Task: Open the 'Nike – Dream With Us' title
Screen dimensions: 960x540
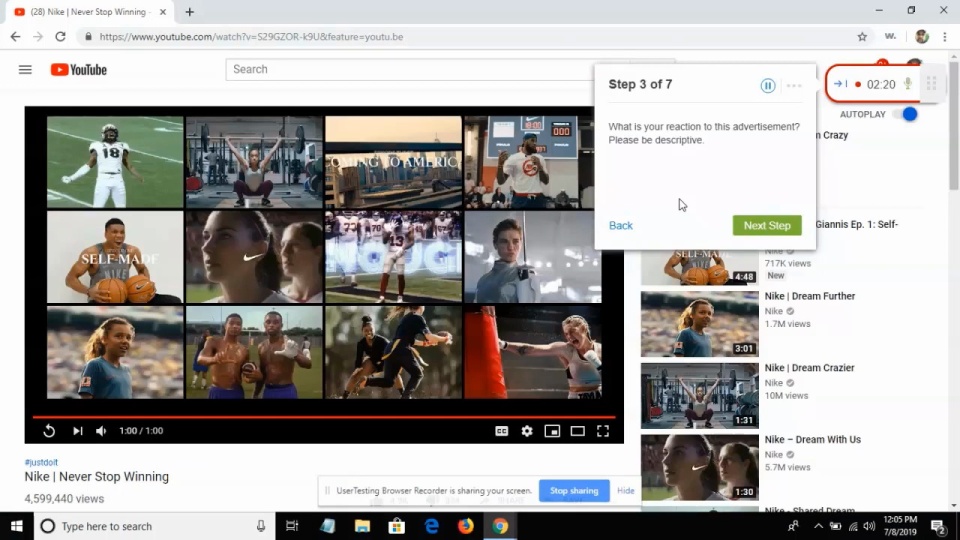Action: coord(812,440)
